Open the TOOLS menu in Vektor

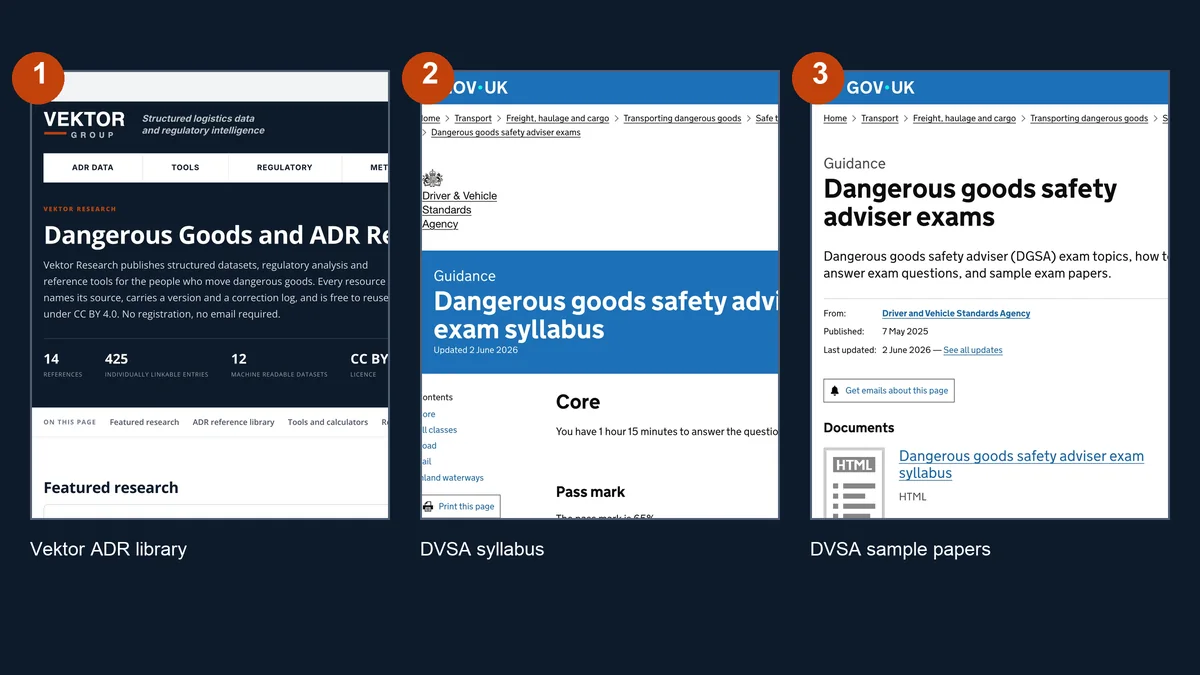click(185, 167)
